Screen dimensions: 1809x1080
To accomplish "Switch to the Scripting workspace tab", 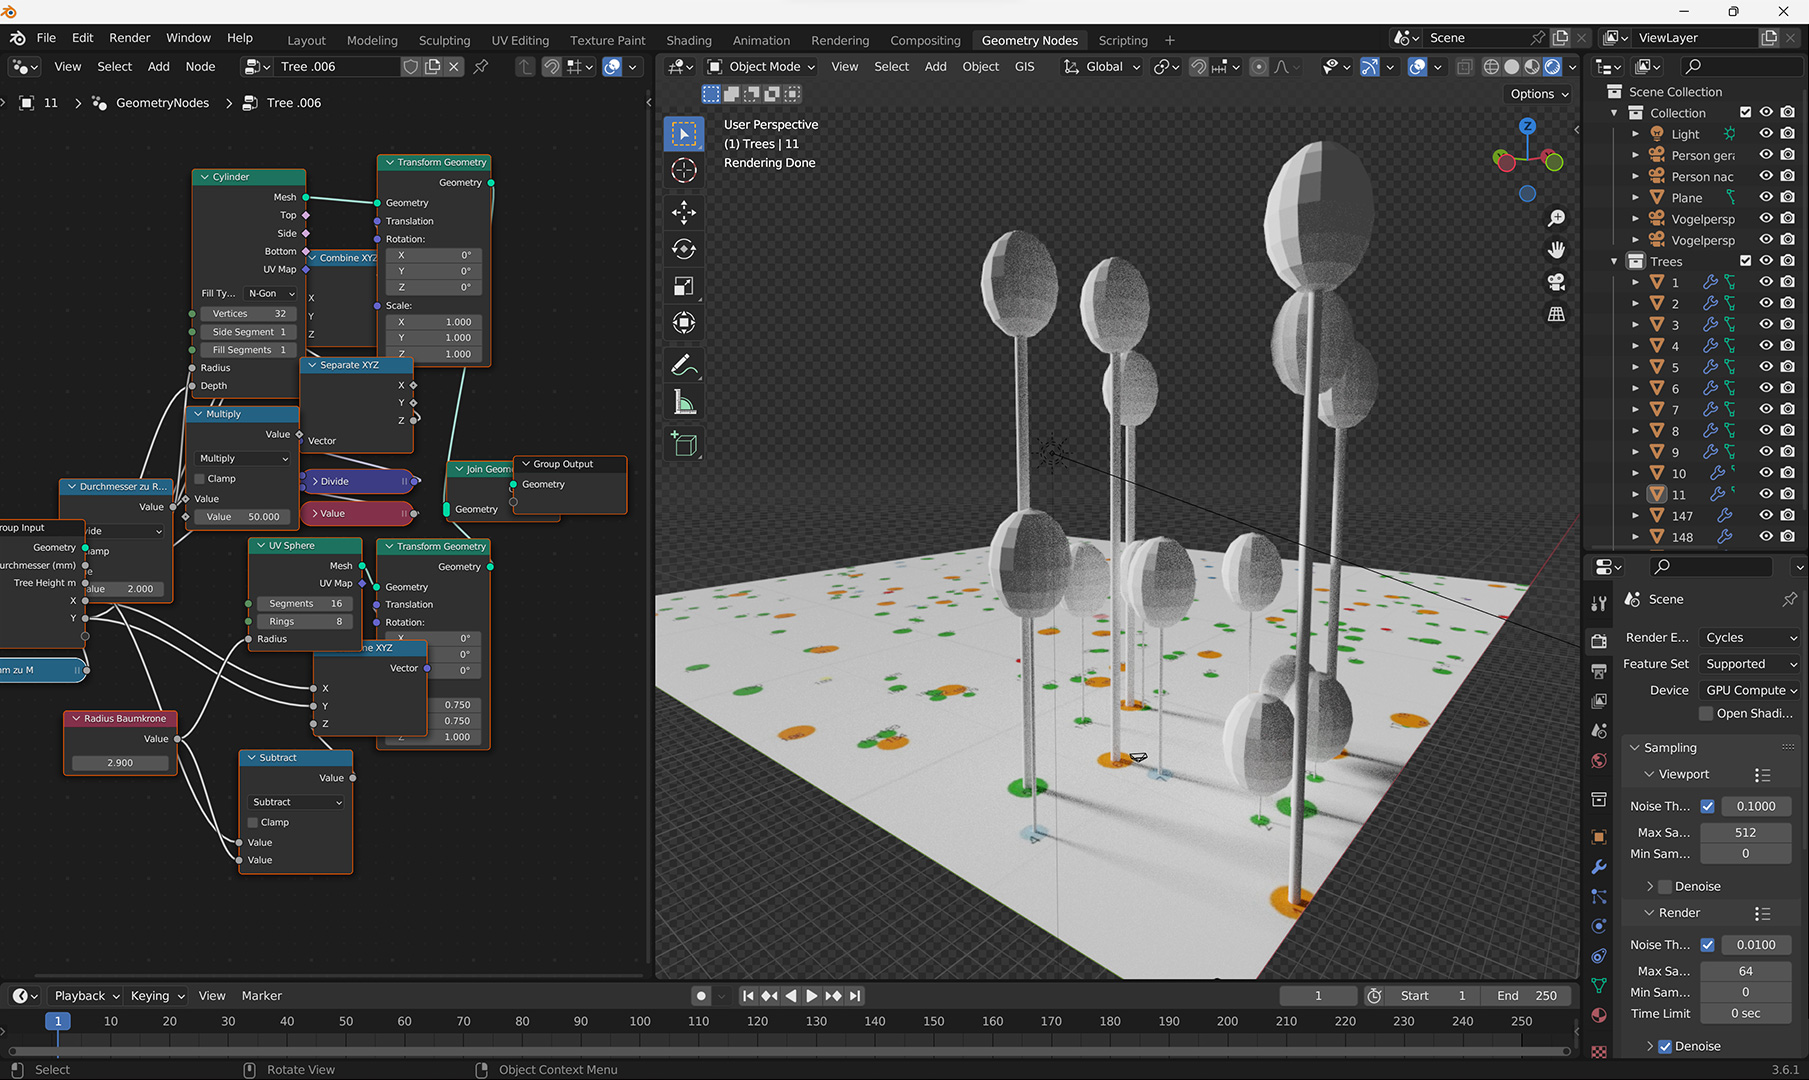I will [x=1123, y=41].
